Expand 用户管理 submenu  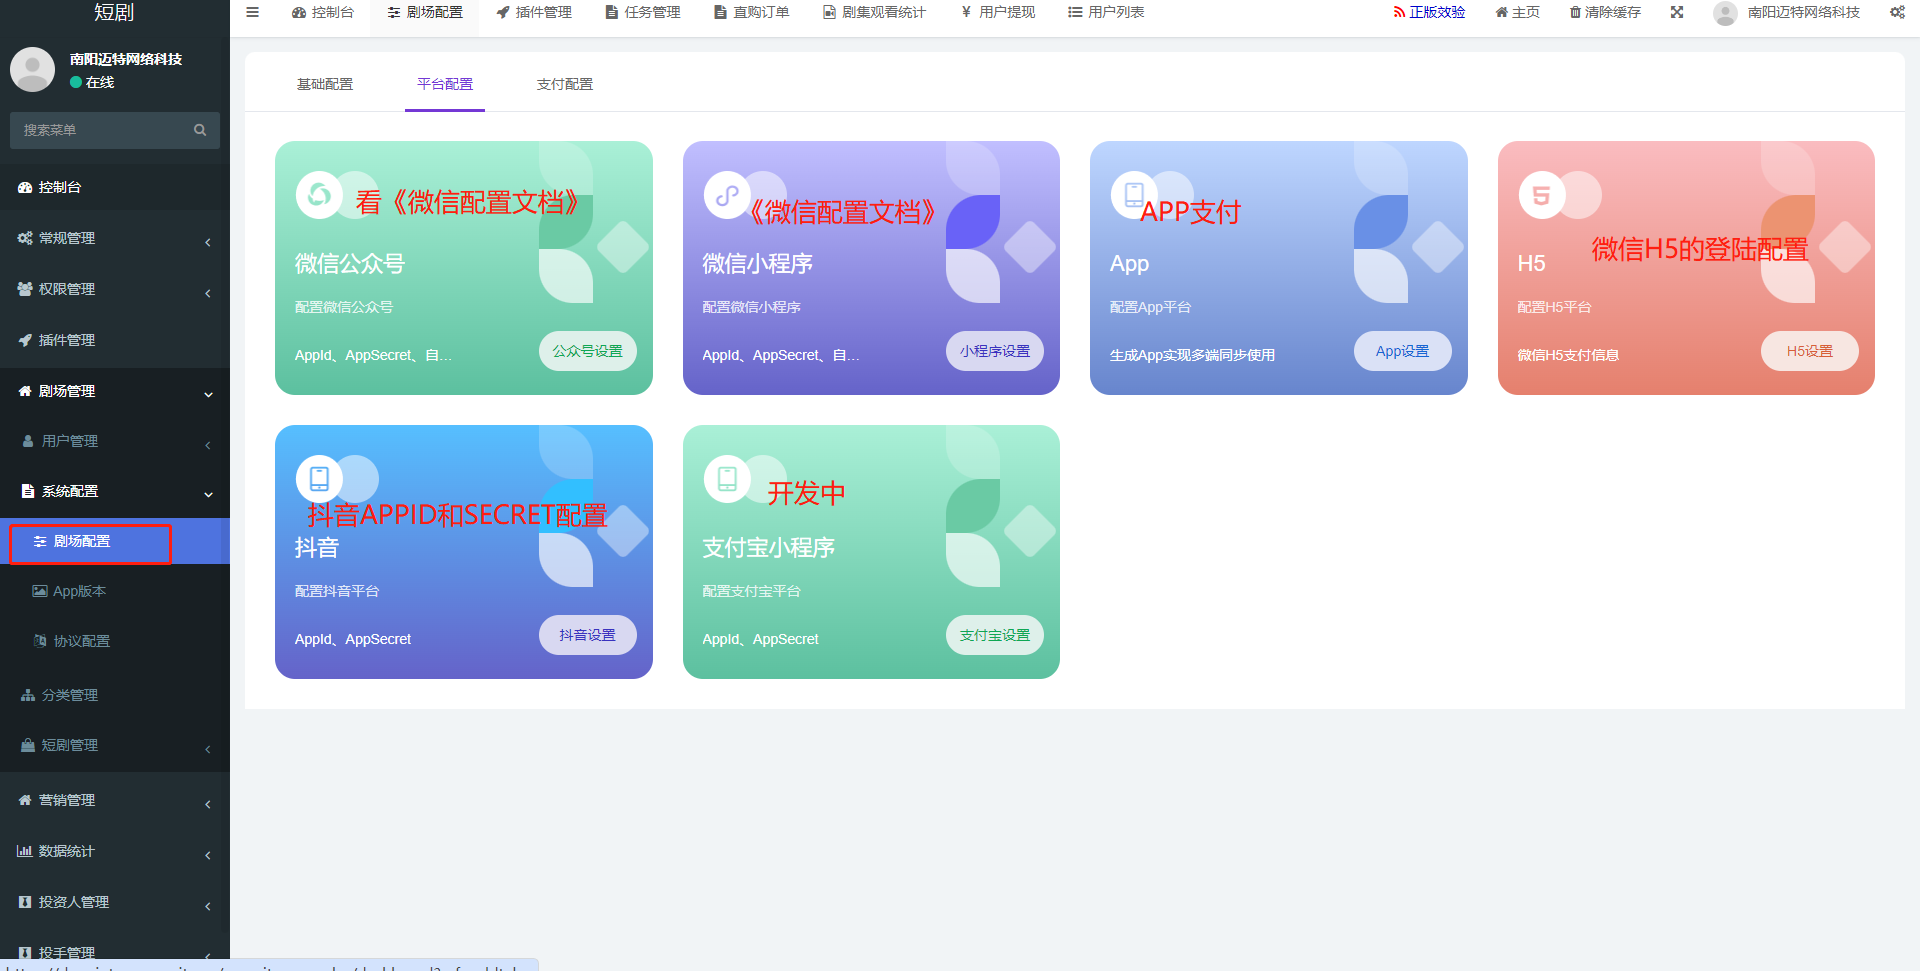(115, 441)
